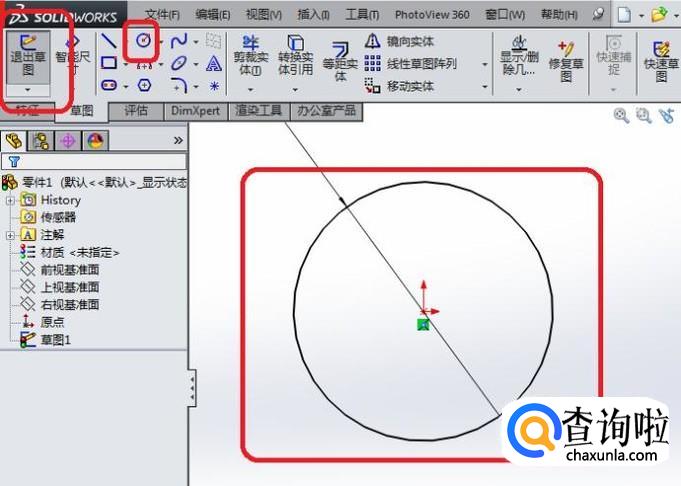Click the Previous View icon
The height and width of the screenshot is (486, 681).
(667, 116)
